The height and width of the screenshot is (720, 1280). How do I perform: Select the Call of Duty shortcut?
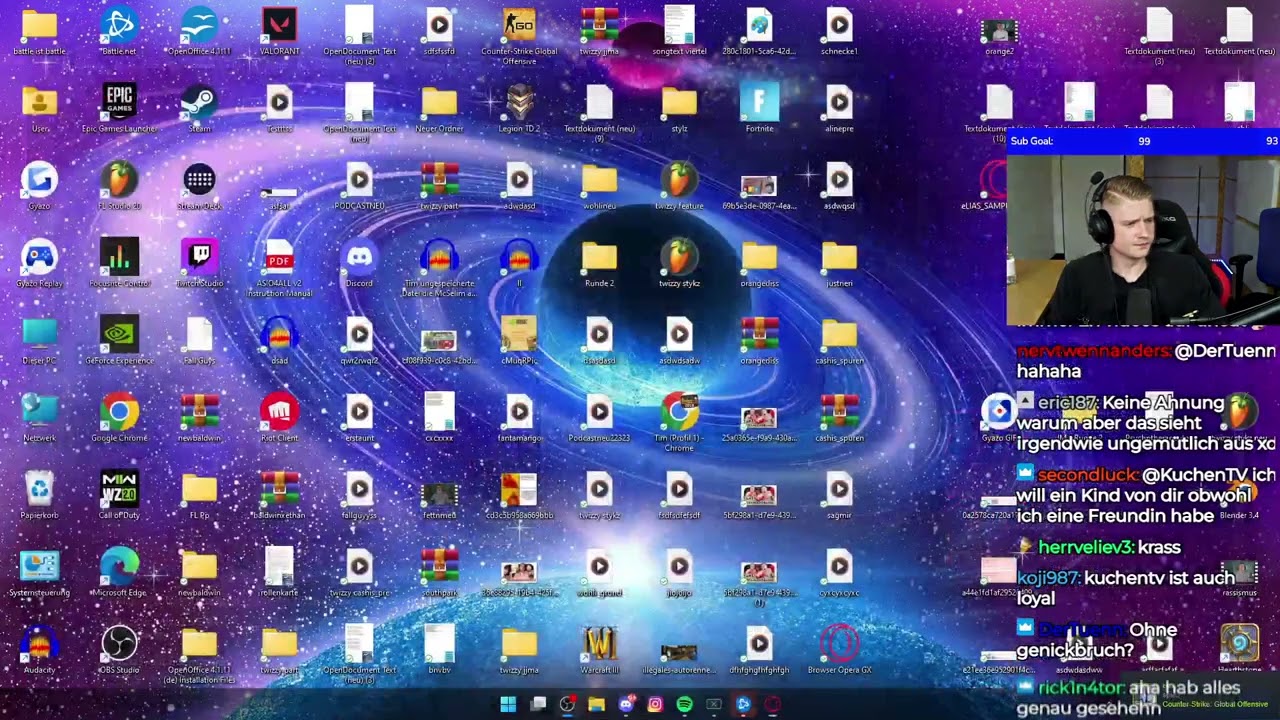point(119,495)
